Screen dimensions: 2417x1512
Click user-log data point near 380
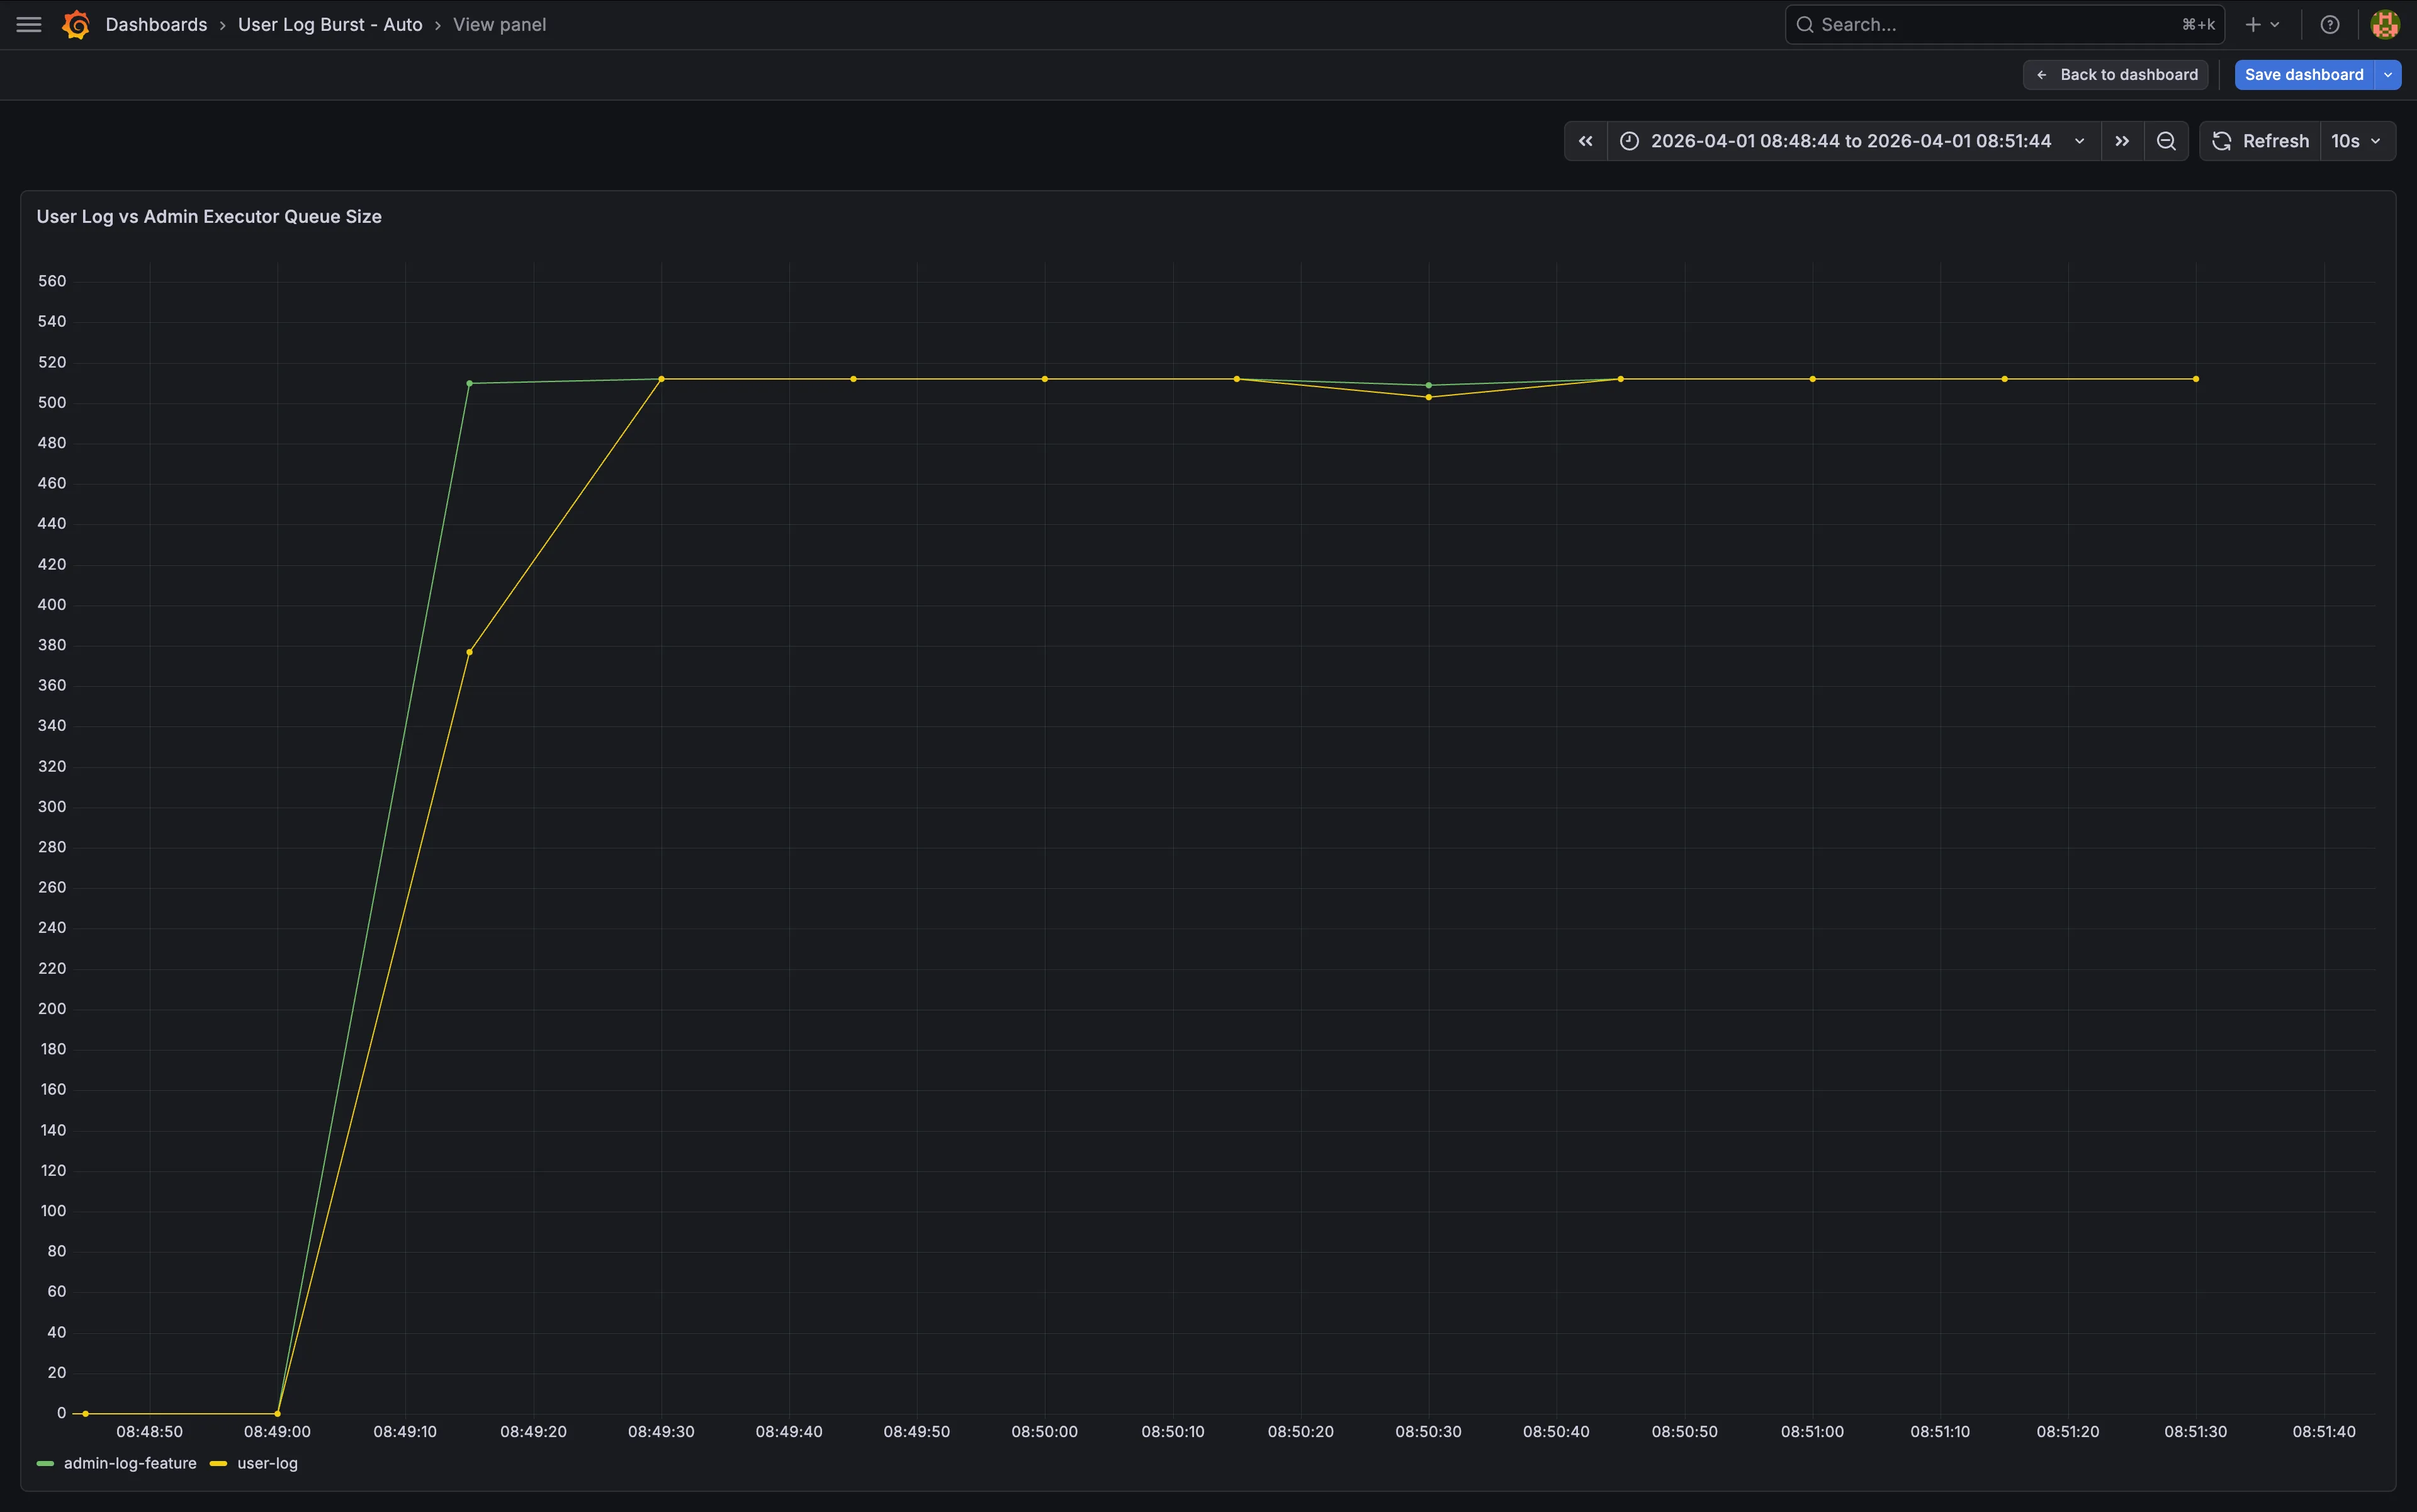469,652
